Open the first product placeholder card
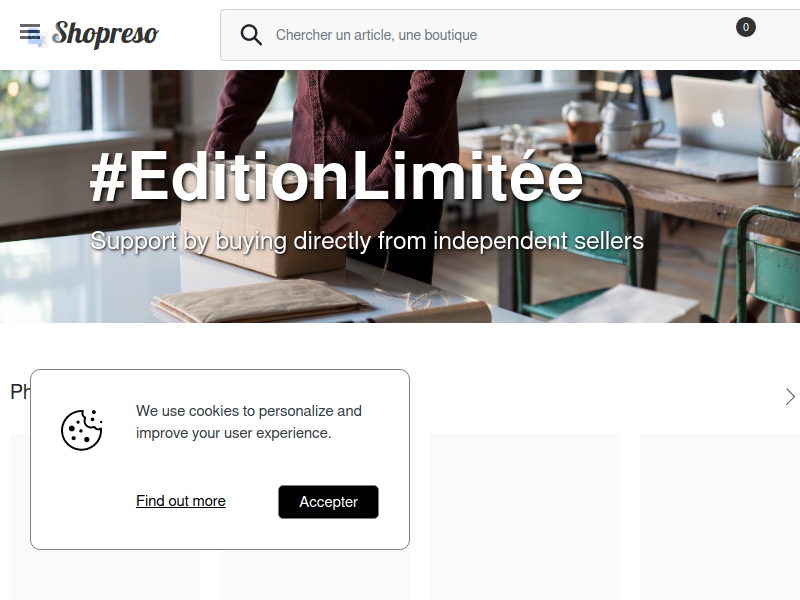The width and height of the screenshot is (800, 600). (x=20, y=517)
